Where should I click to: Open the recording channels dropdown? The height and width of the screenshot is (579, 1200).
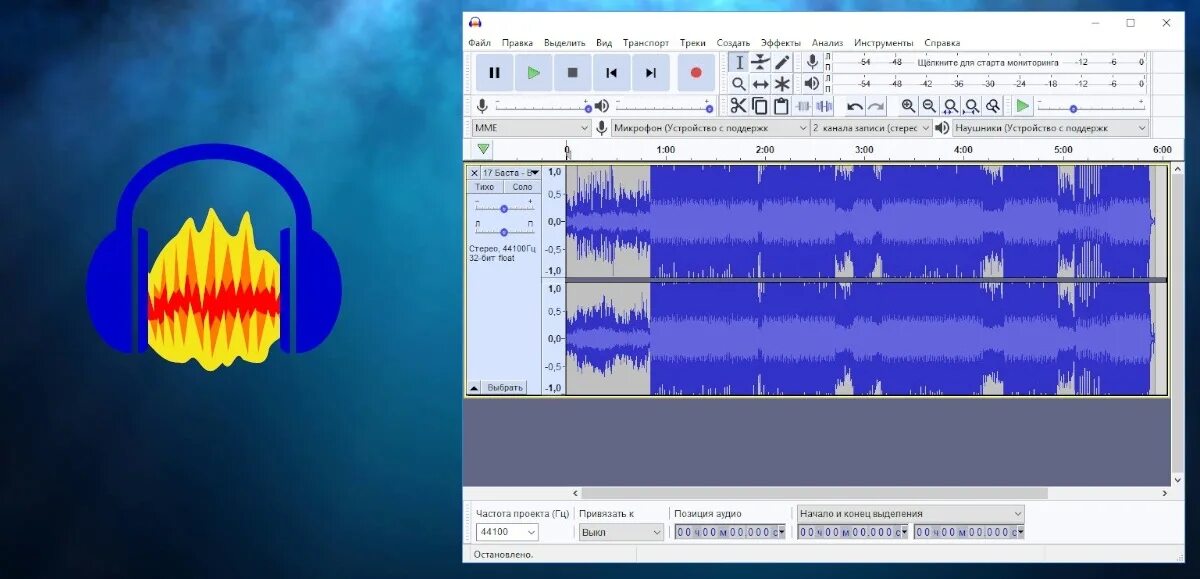point(871,128)
